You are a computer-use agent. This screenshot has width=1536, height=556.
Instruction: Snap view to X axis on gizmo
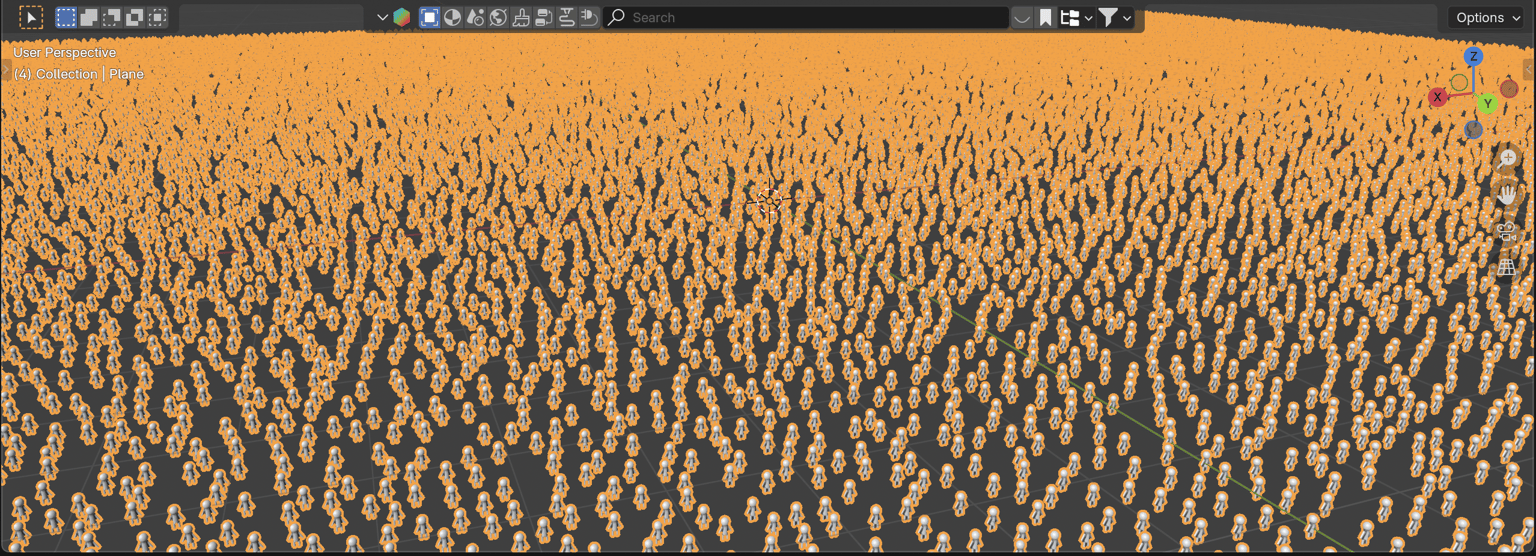[1438, 97]
